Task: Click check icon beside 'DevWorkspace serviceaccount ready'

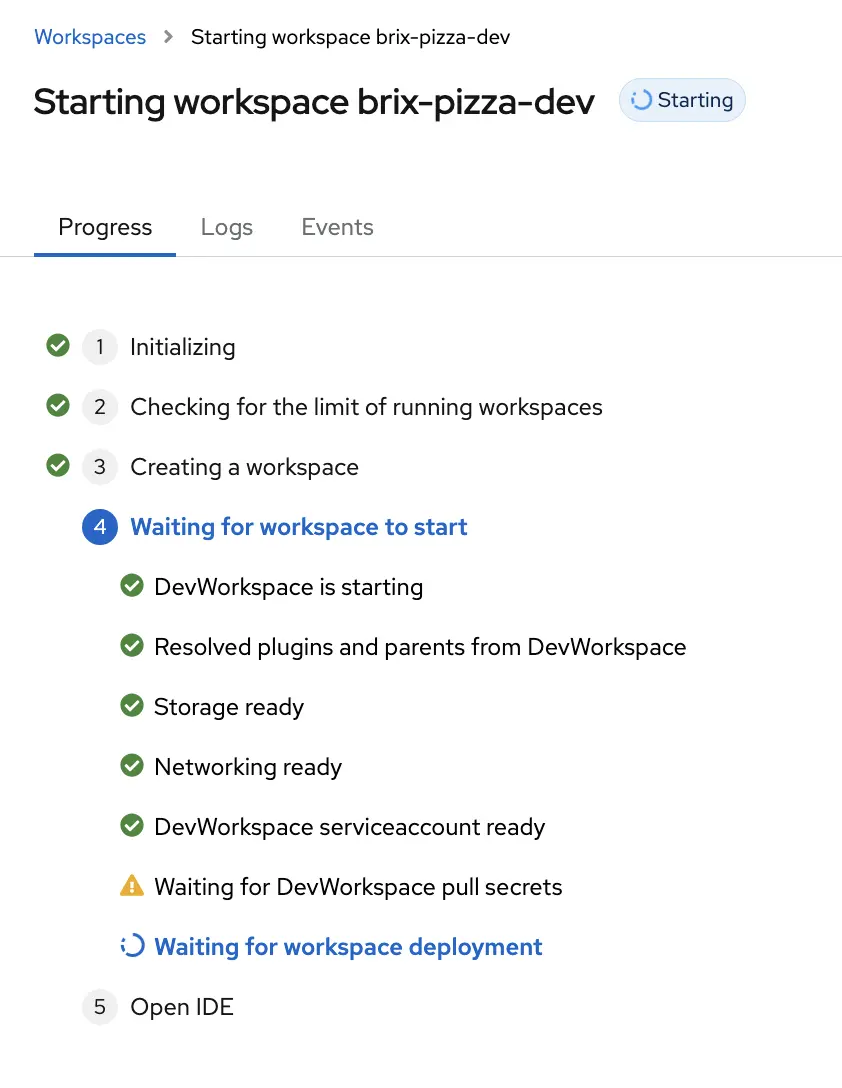Action: coord(132,826)
